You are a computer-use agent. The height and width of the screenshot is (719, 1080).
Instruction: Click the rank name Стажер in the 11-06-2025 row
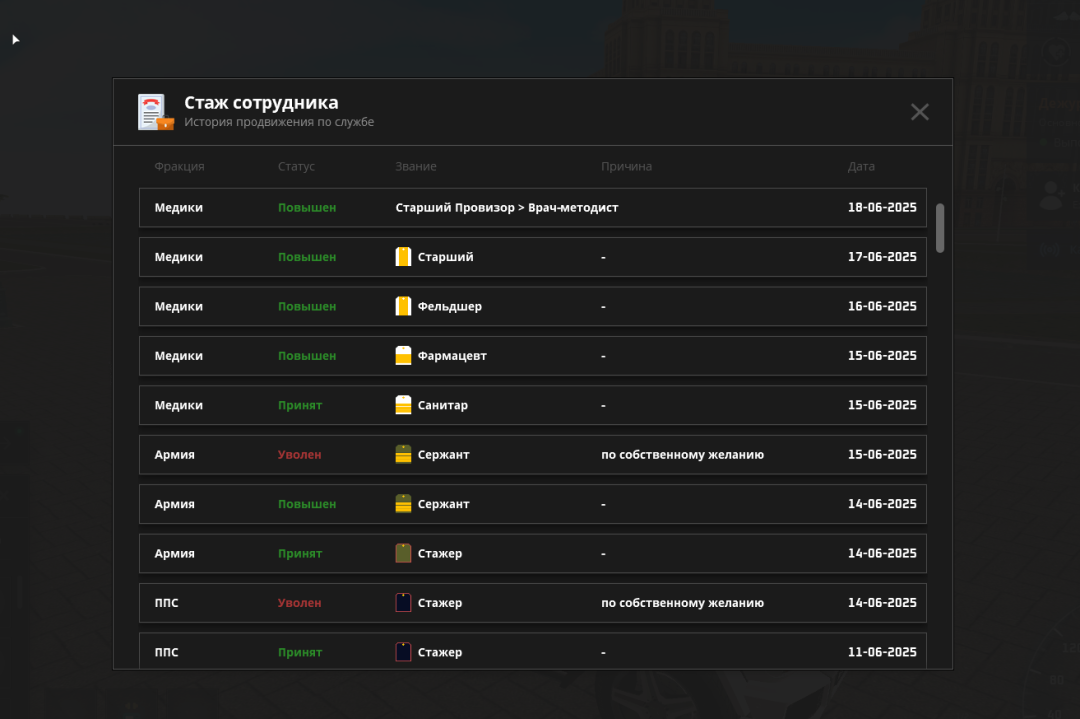tap(440, 652)
